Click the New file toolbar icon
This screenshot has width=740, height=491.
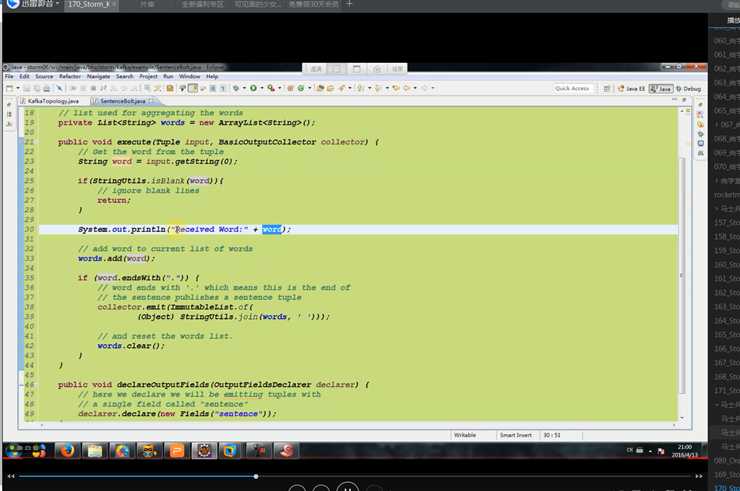(9, 88)
